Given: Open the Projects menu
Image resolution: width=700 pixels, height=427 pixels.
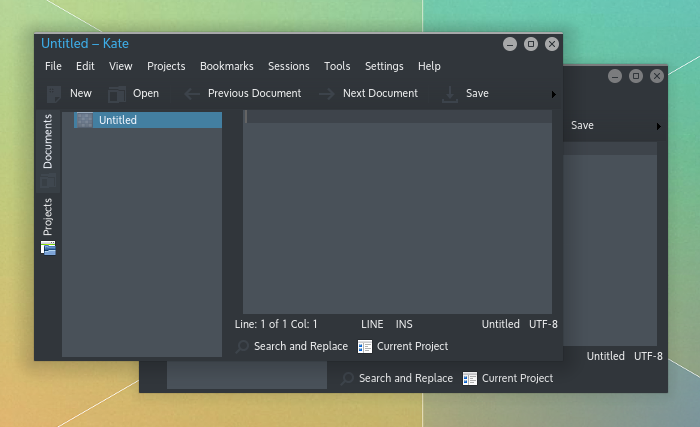Looking at the screenshot, I should point(166,66).
